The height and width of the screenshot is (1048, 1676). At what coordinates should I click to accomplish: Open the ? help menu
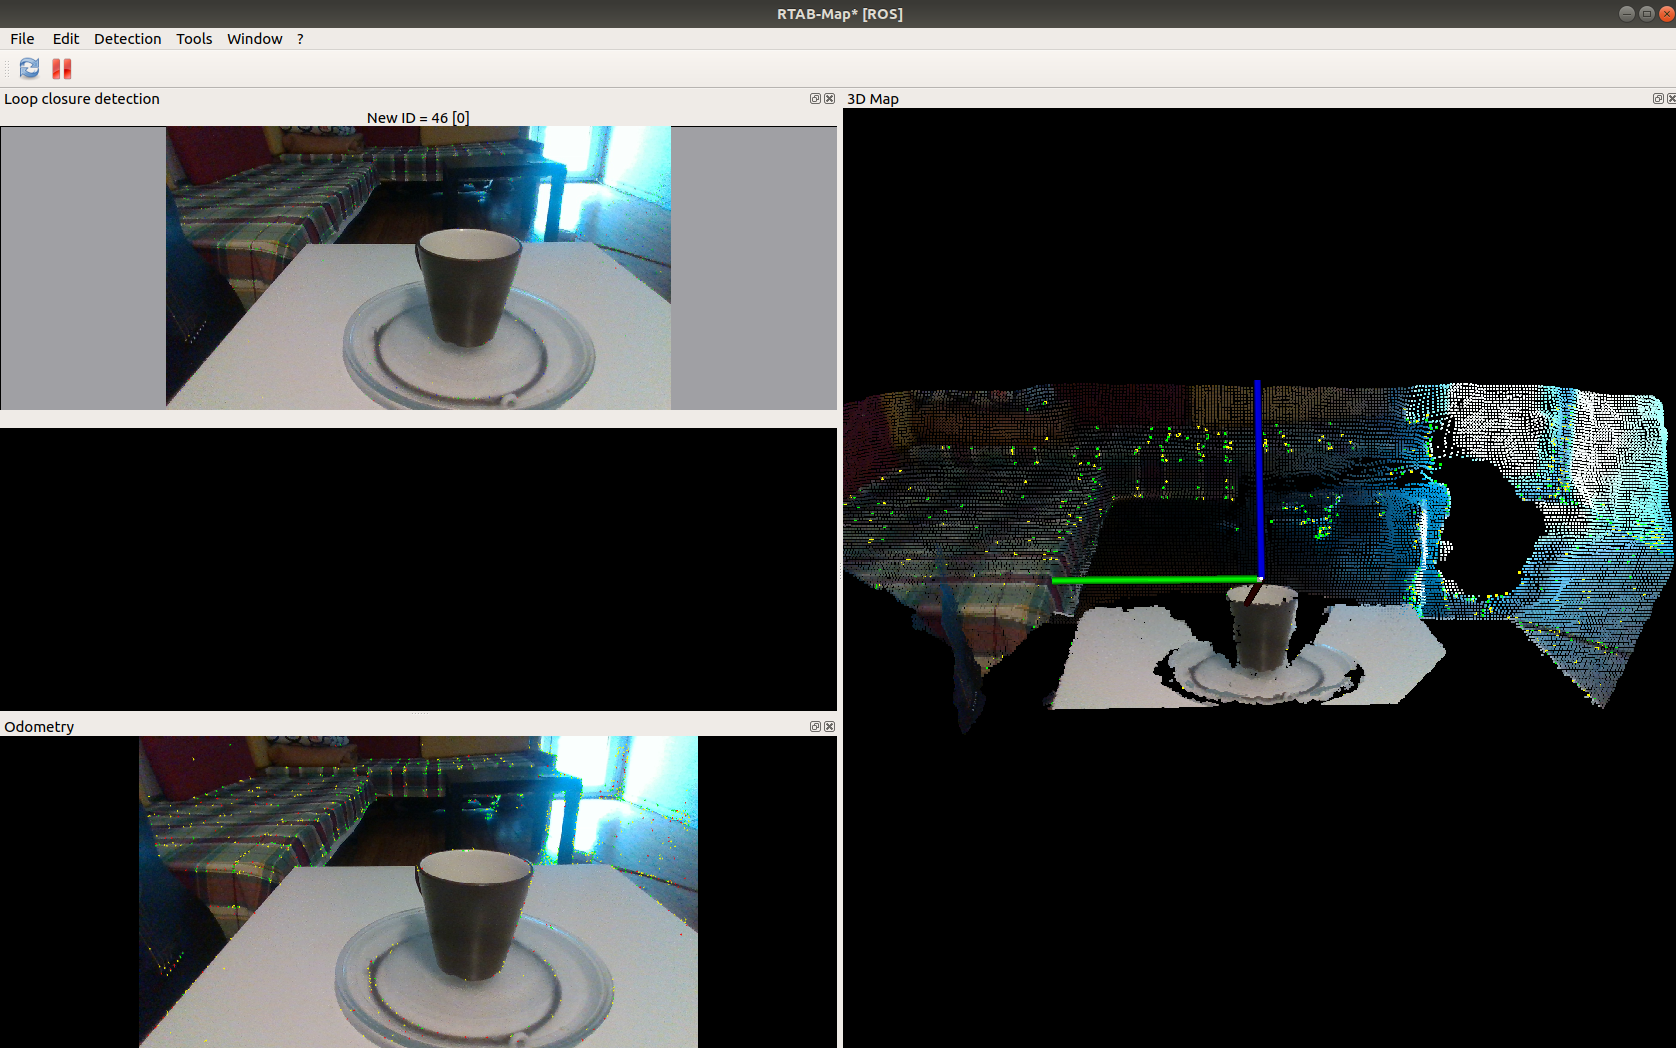(300, 39)
